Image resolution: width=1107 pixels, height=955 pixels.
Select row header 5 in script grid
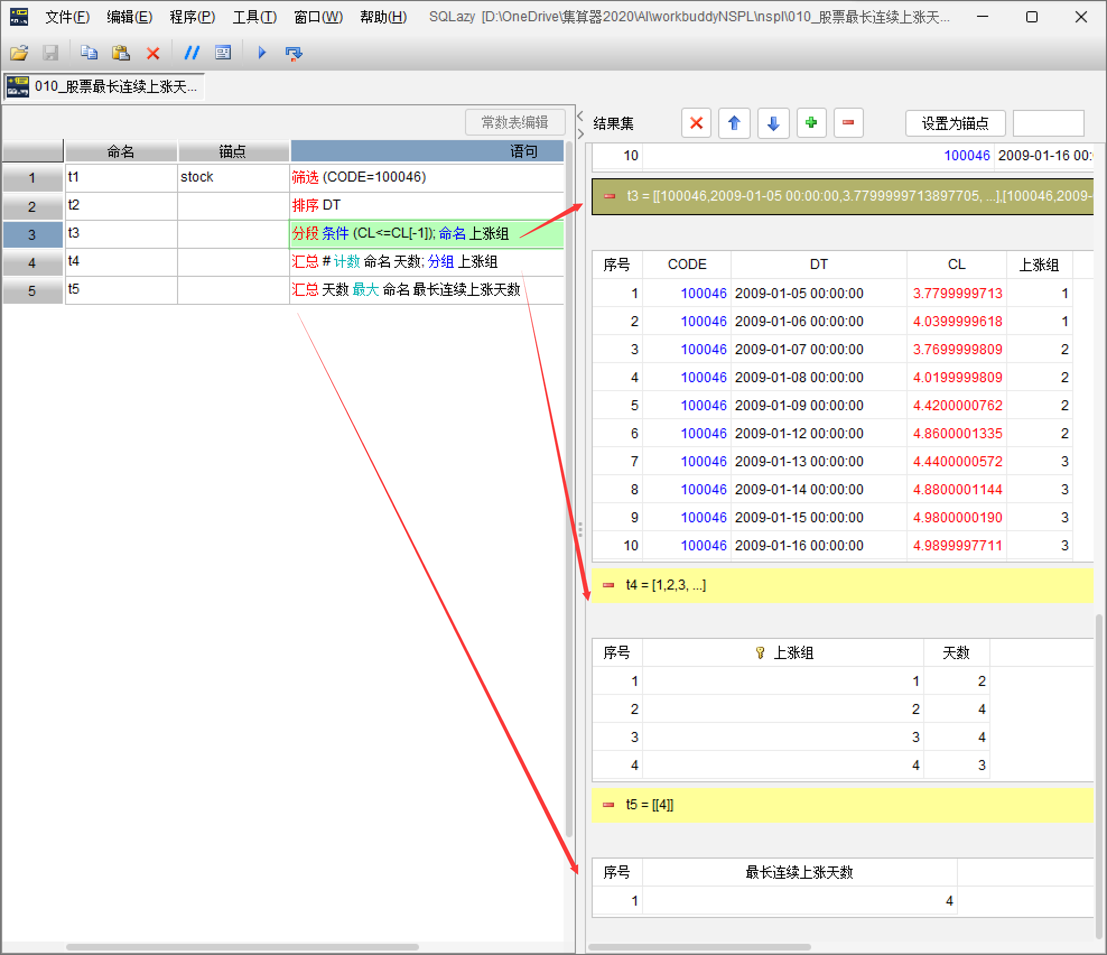[x=32, y=291]
